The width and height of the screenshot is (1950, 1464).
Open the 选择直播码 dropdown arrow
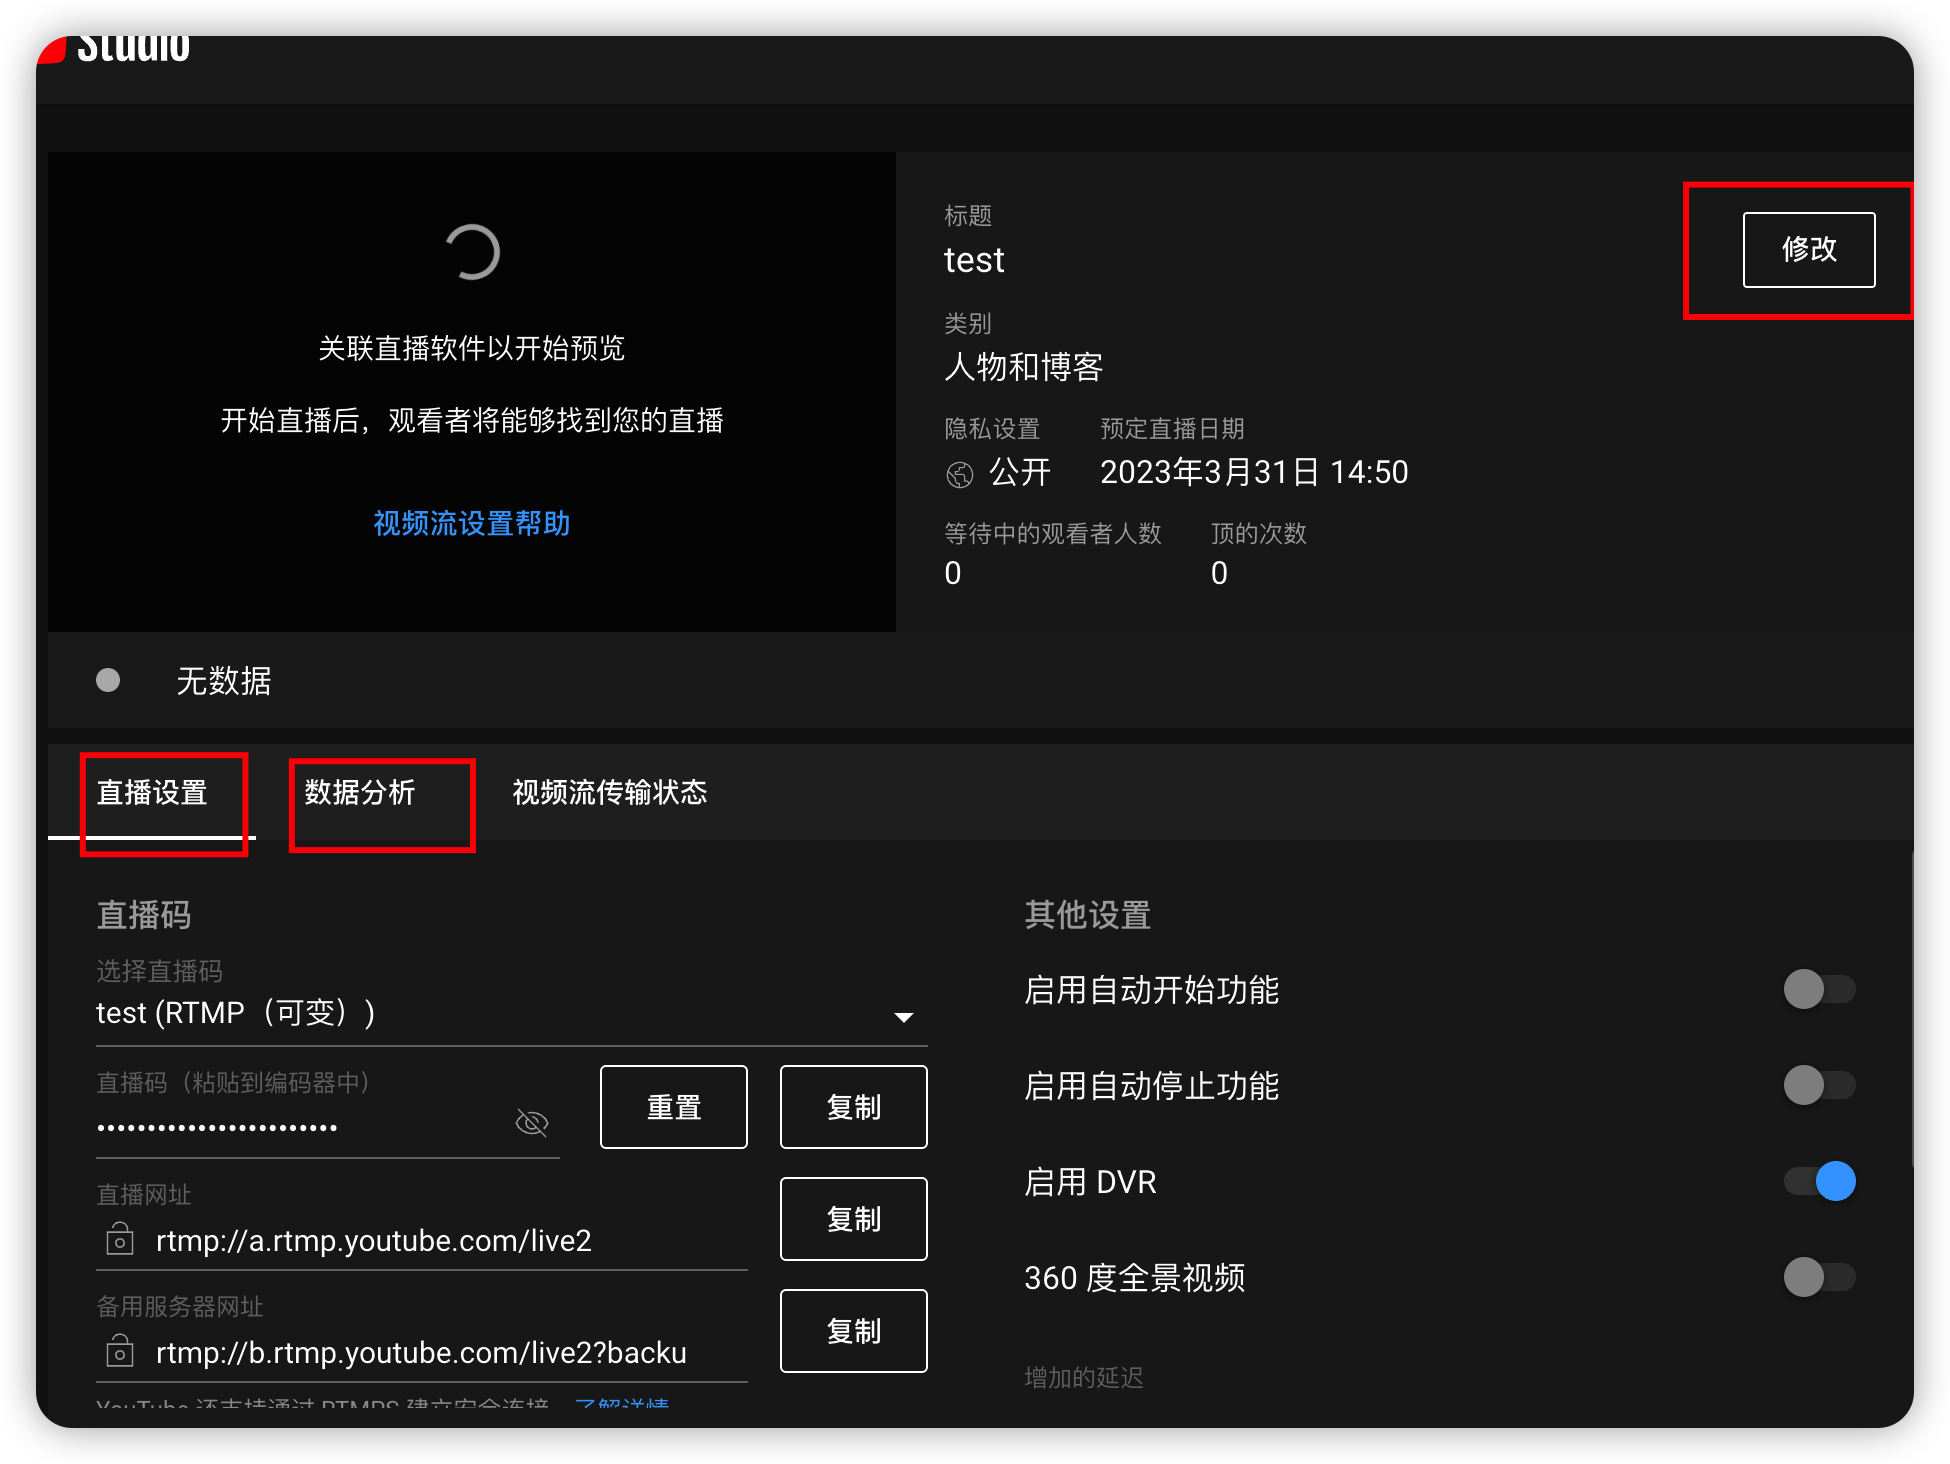(903, 1017)
